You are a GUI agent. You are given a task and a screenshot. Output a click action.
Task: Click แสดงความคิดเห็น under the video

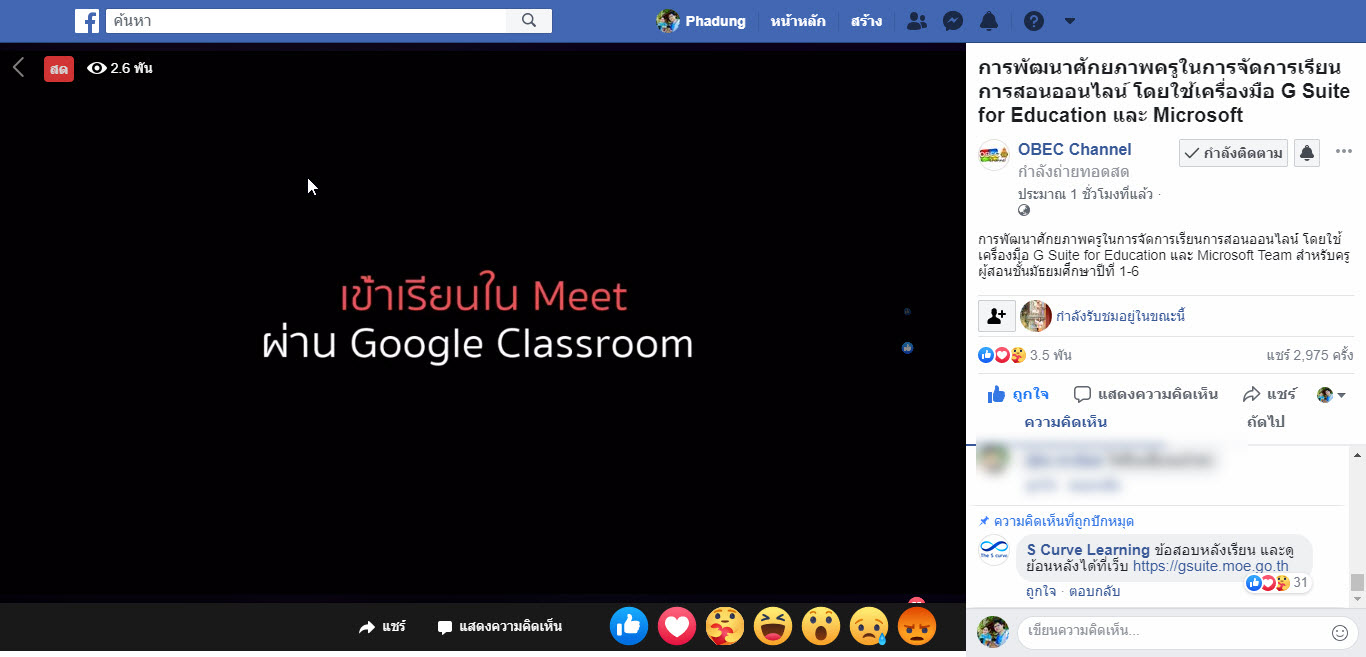pyautogui.click(x=500, y=627)
